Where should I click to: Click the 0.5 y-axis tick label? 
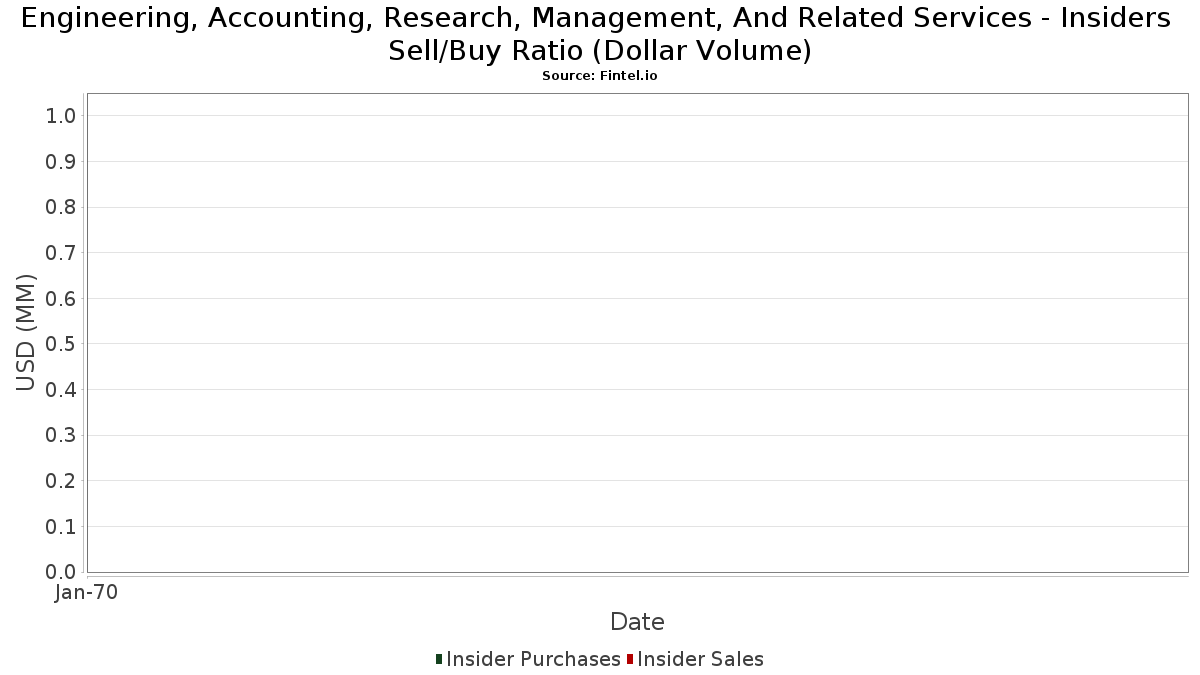click(61, 344)
